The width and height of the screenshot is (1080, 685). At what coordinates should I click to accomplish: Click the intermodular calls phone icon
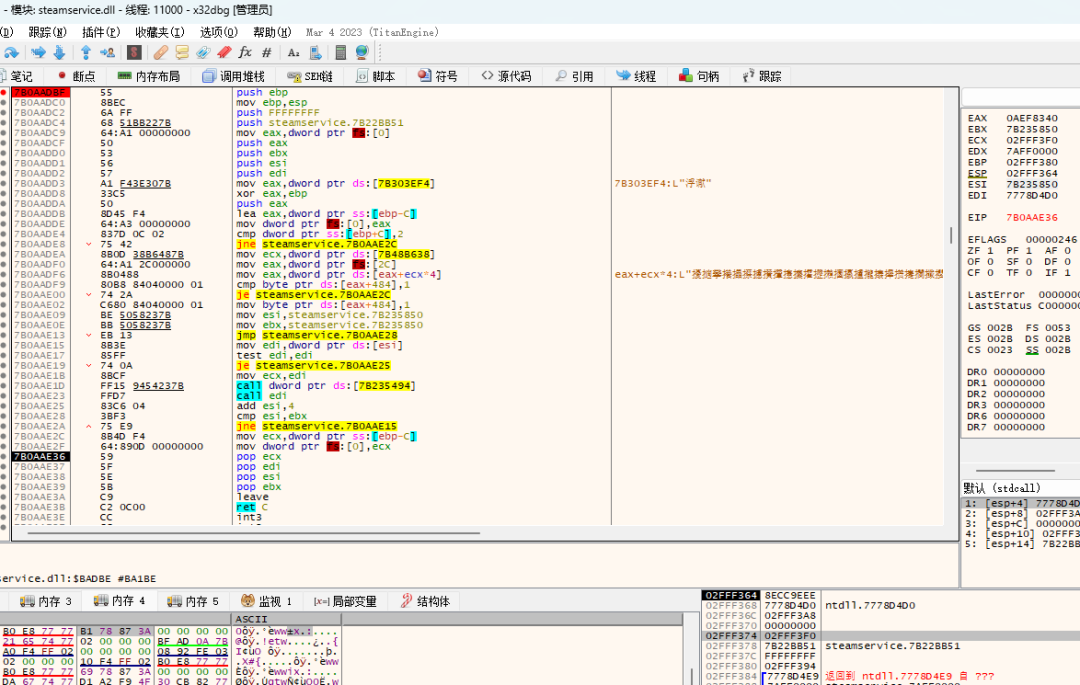(315, 52)
